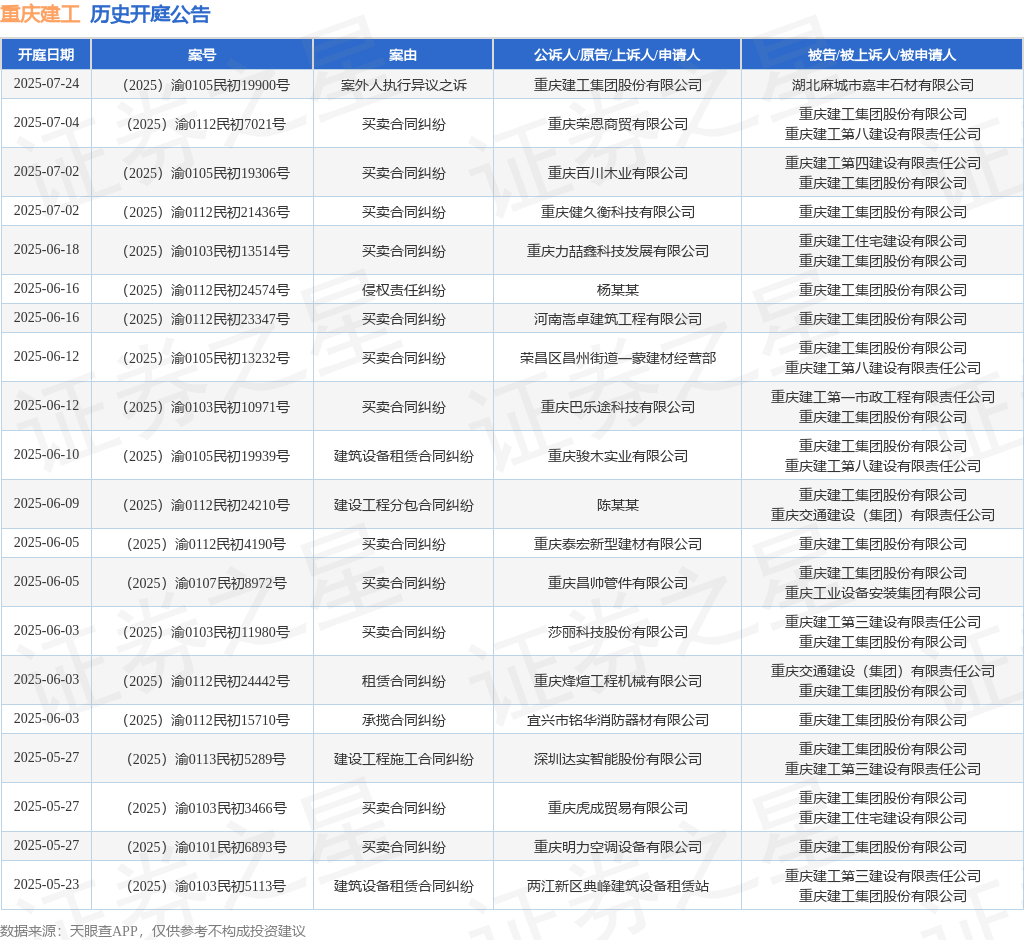The height and width of the screenshot is (940, 1024).
Task: Select case number 渝0105民初19900号
Action: point(206,85)
